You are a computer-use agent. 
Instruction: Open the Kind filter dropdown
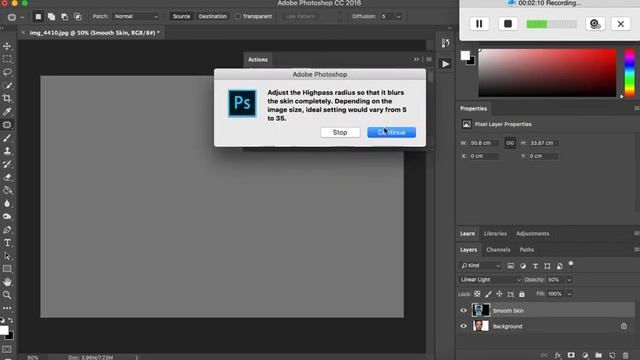click(480, 266)
